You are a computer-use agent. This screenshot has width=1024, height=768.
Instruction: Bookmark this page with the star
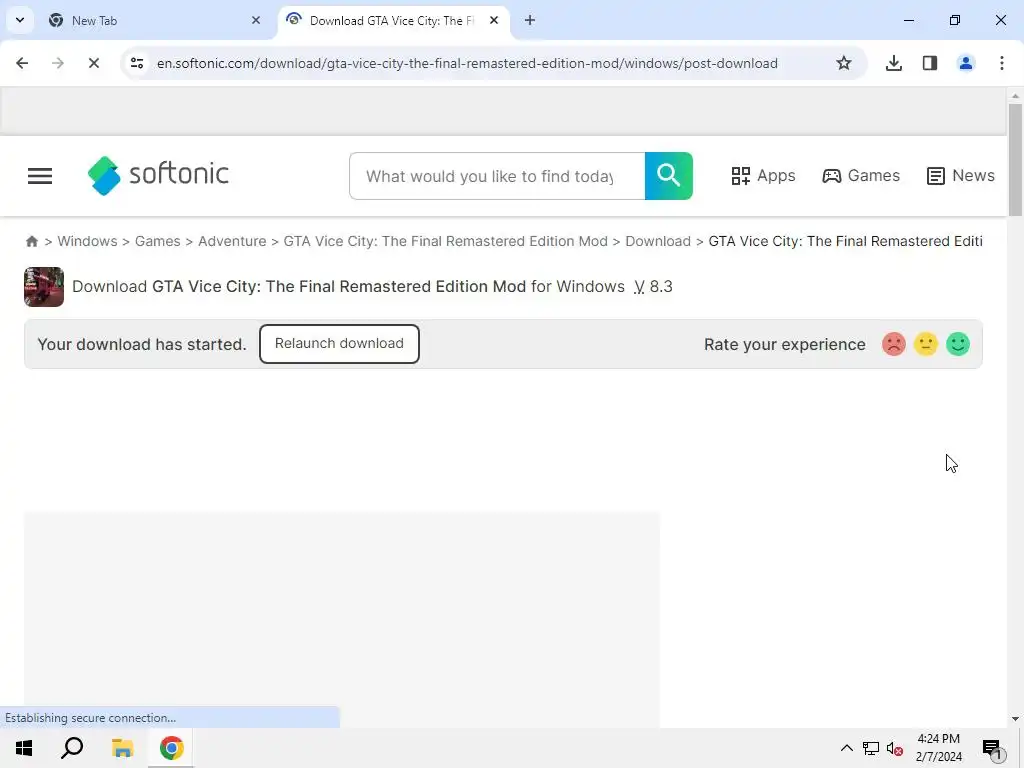pos(844,63)
